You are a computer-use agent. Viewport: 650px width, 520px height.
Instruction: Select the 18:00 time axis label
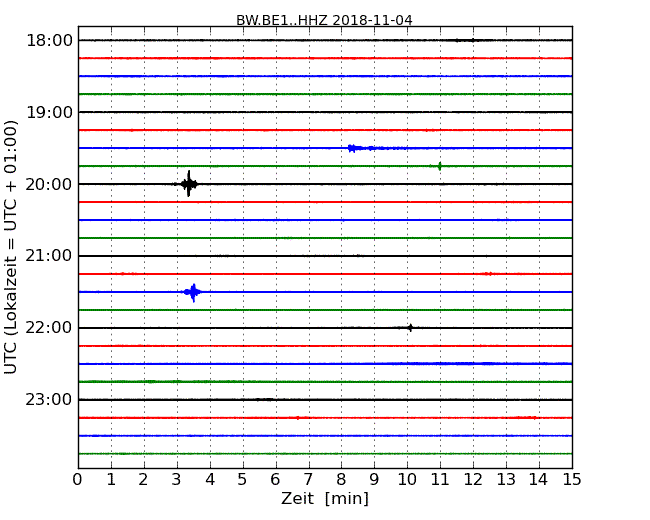pyautogui.click(x=49, y=41)
